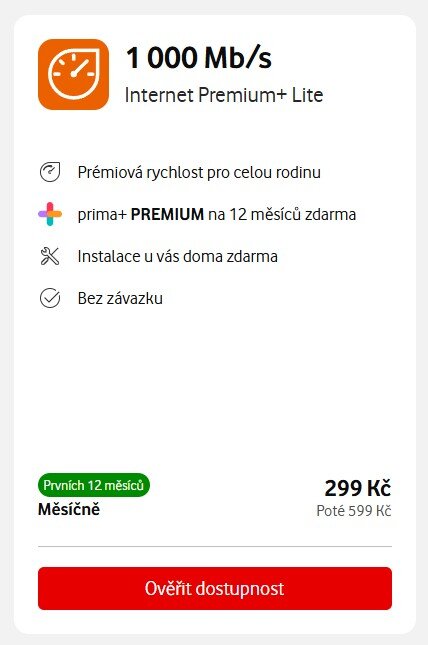Click the circled checkmark Bez závazku icon
The height and width of the screenshot is (645, 428).
tap(50, 298)
